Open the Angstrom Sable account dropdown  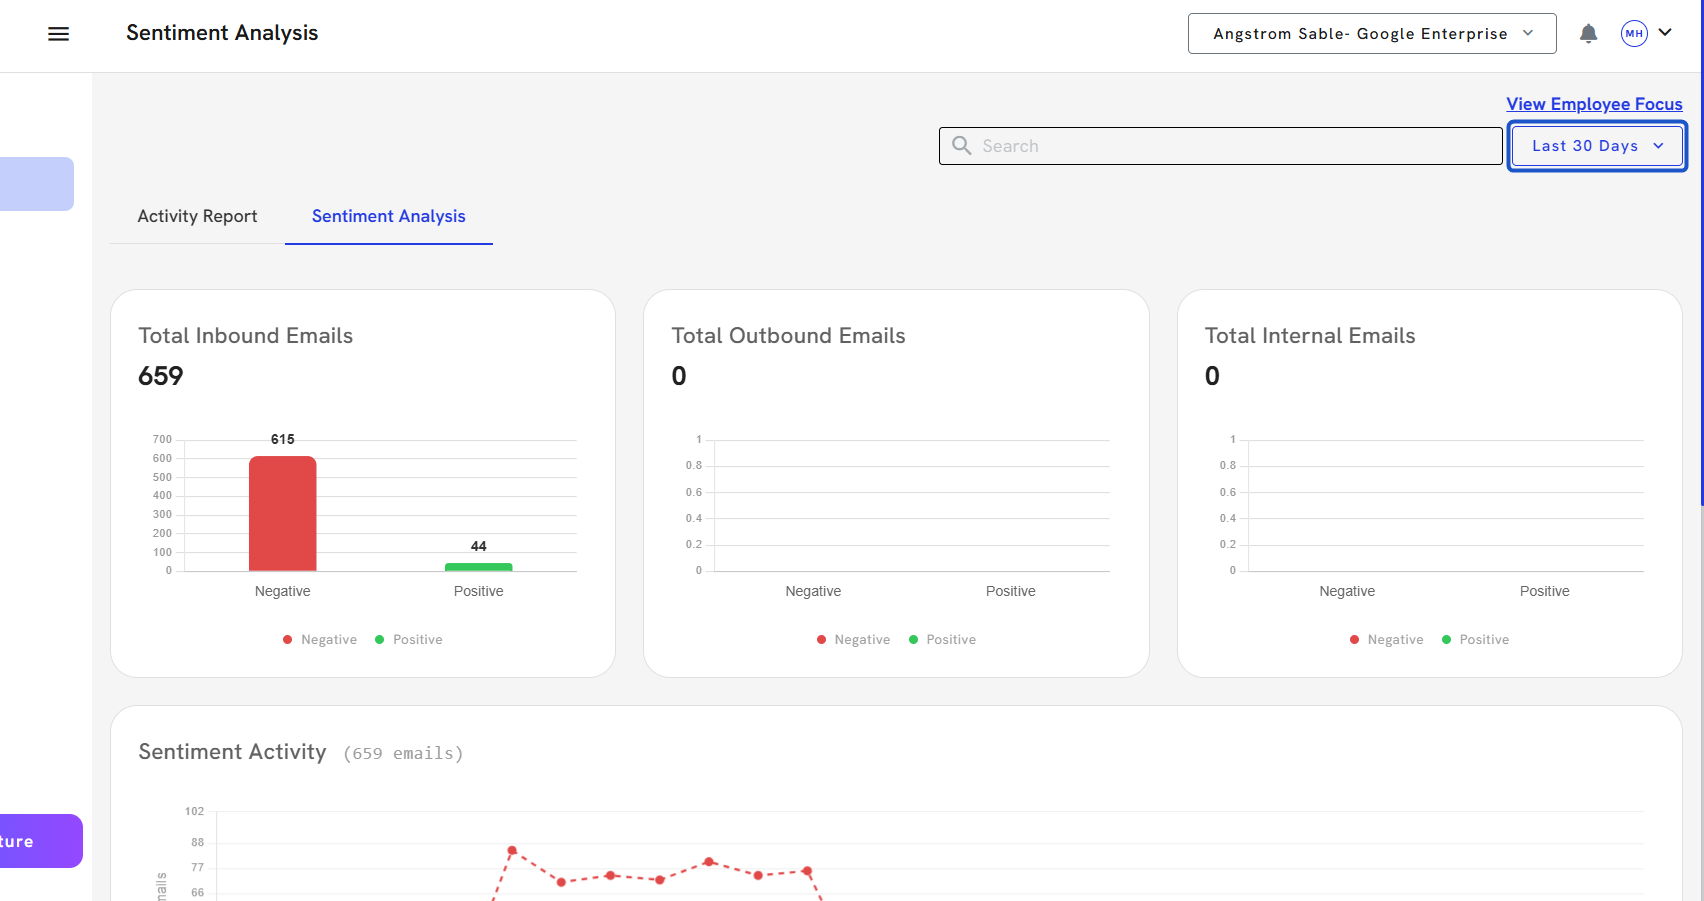coord(1371,34)
